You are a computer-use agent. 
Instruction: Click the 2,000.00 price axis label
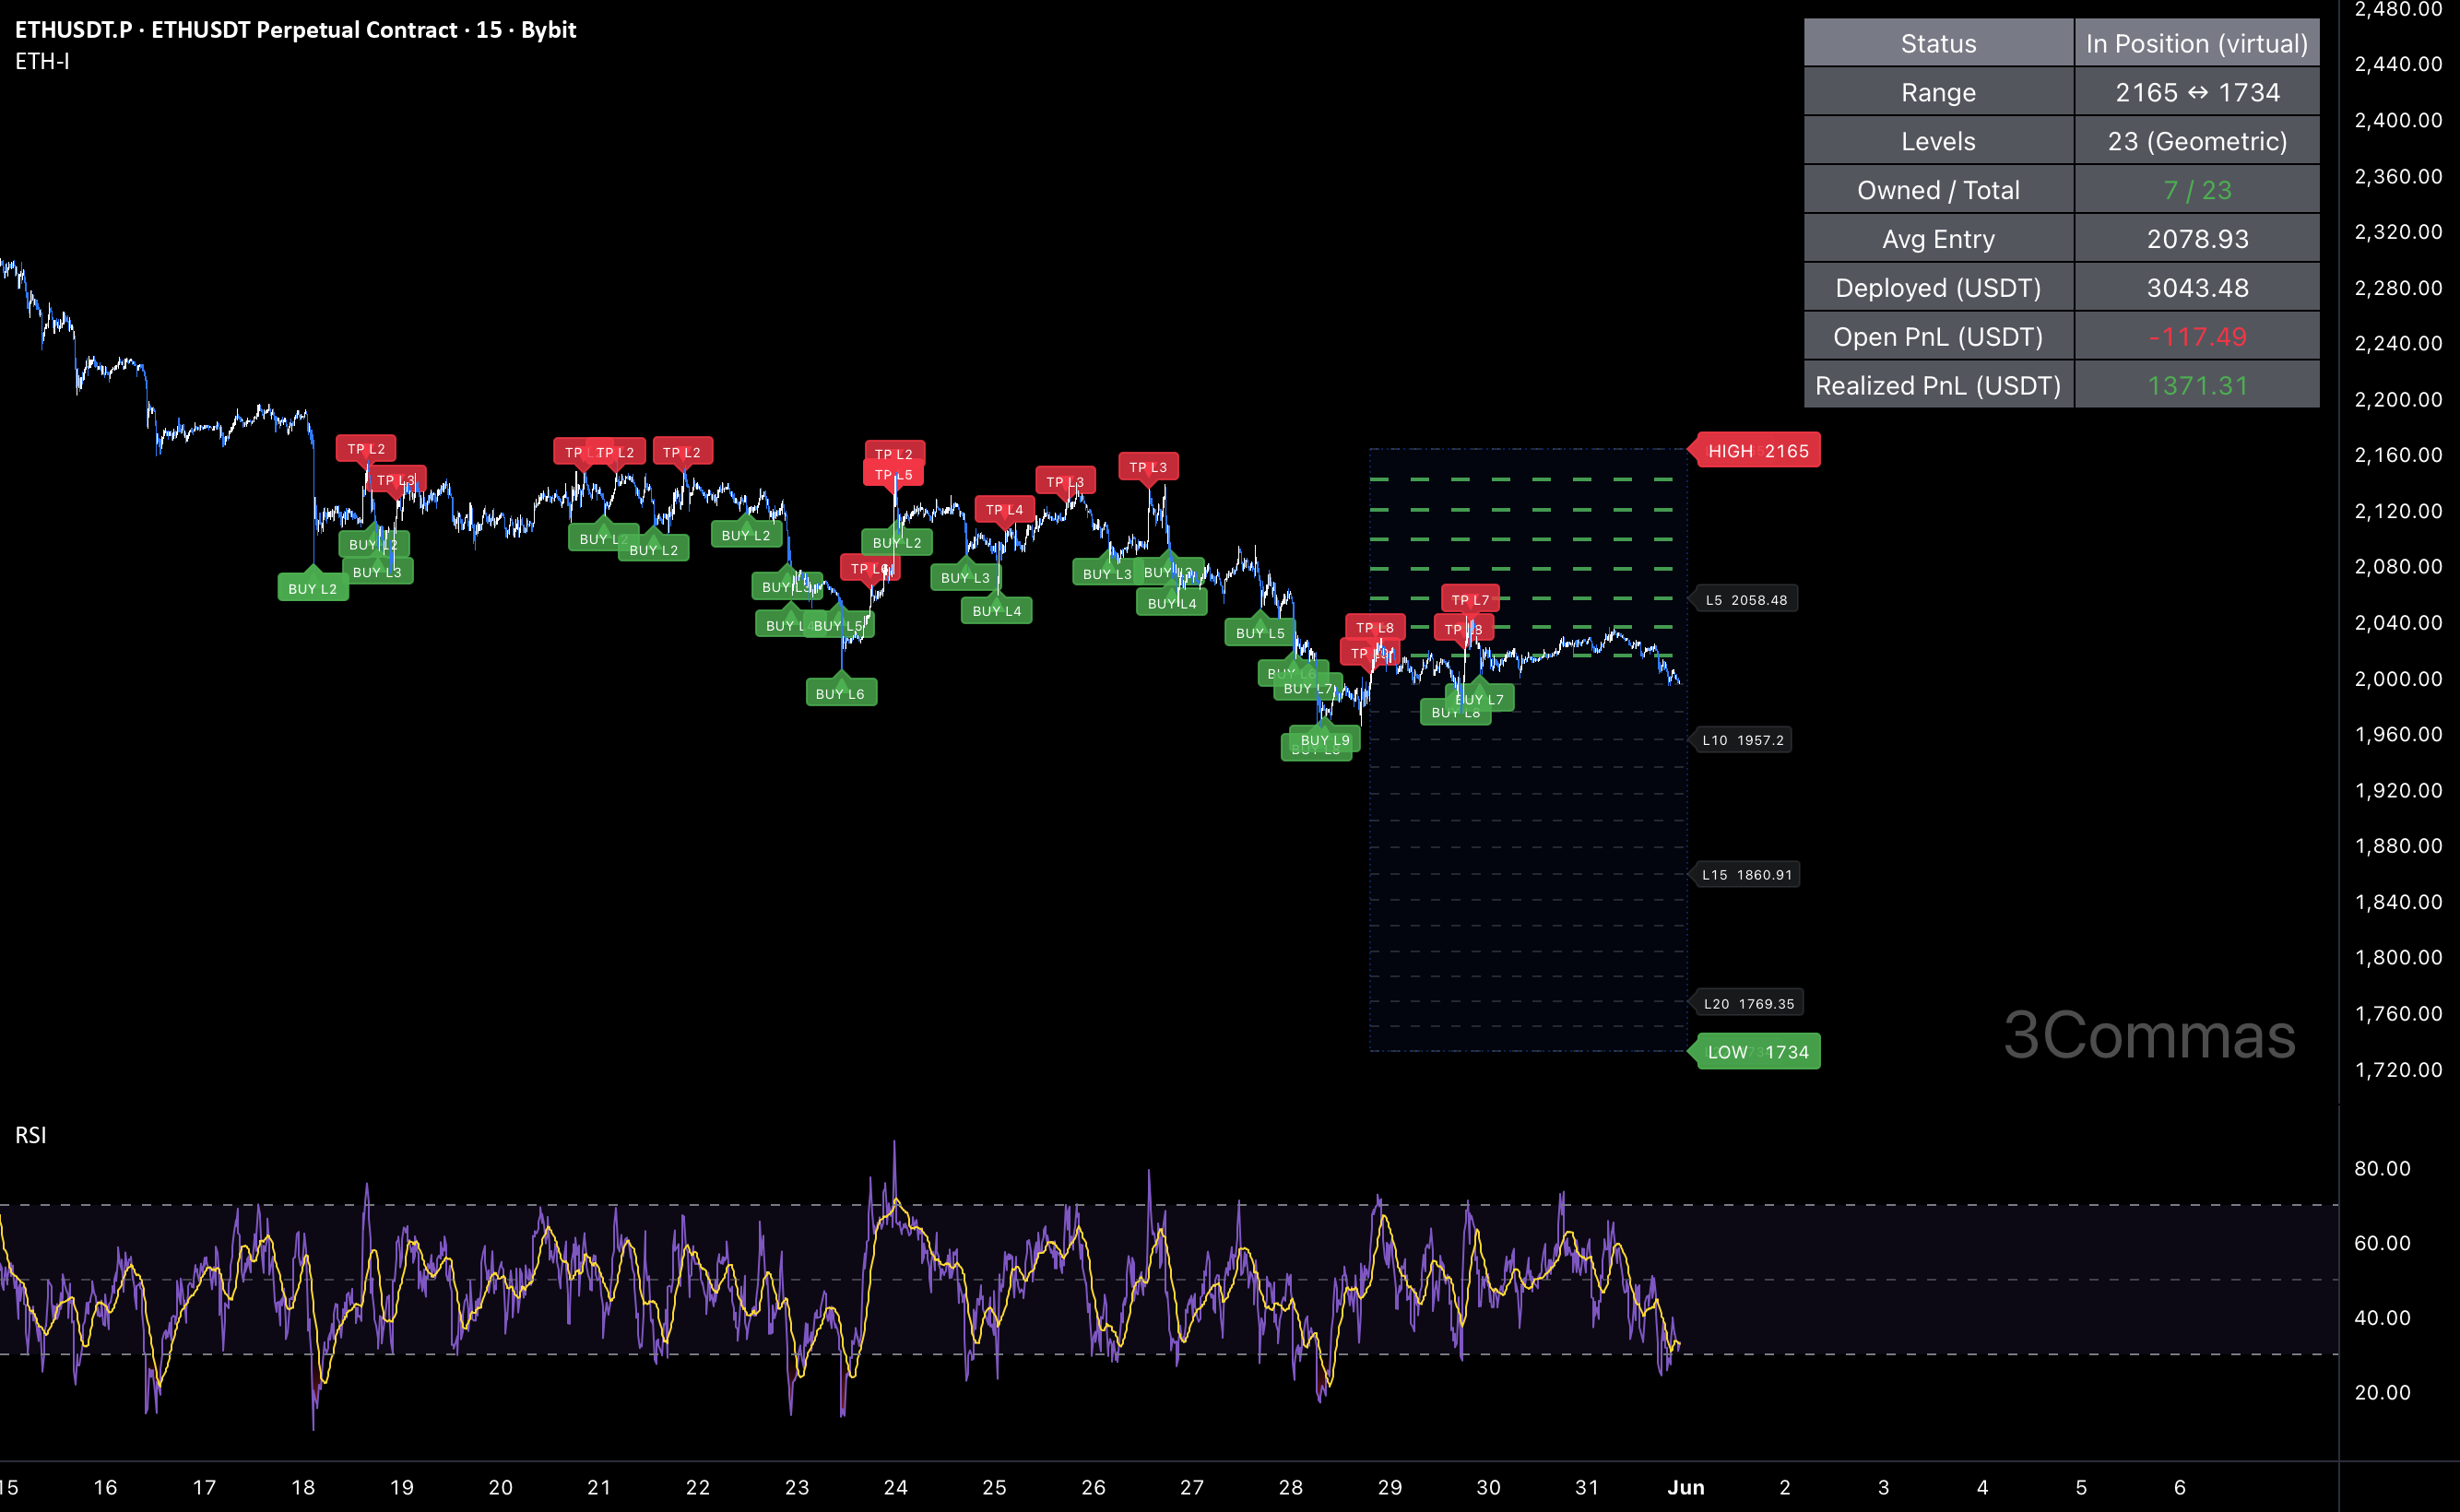[x=2398, y=679]
